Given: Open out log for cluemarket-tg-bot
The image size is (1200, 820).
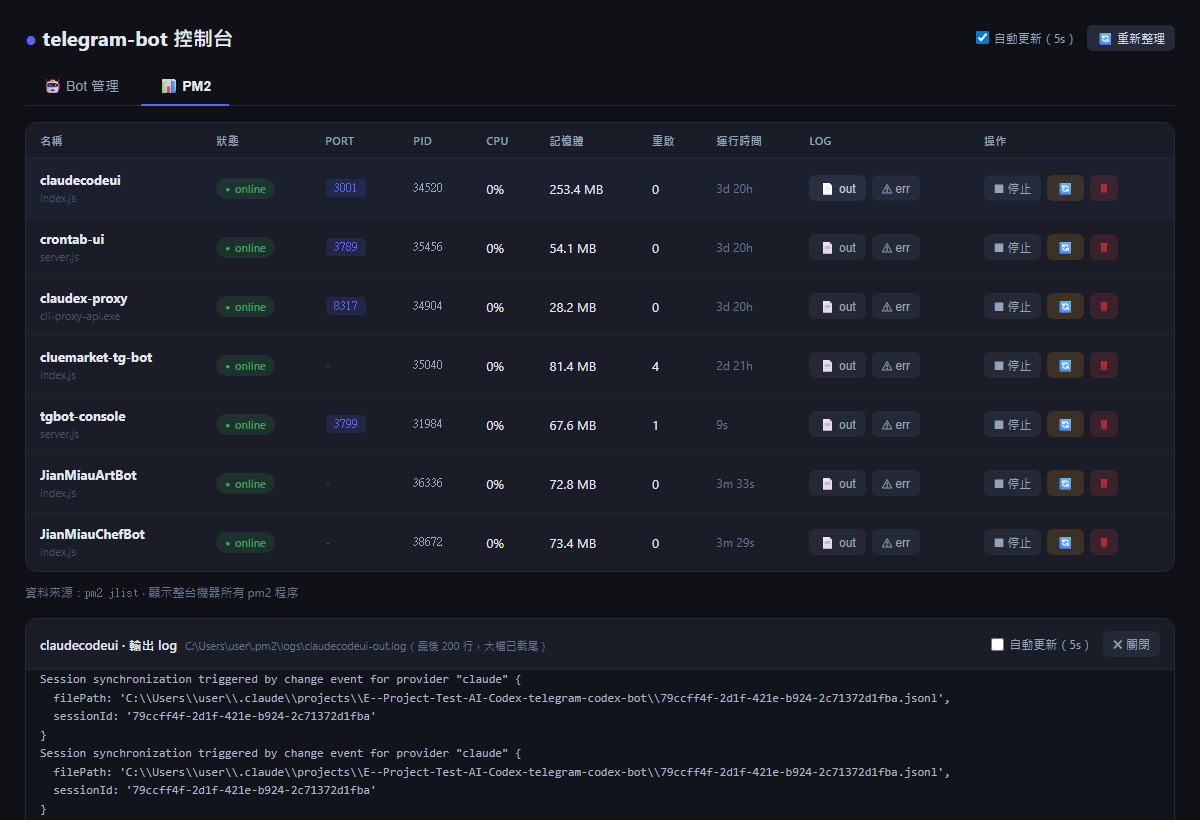Looking at the screenshot, I should 837,365.
